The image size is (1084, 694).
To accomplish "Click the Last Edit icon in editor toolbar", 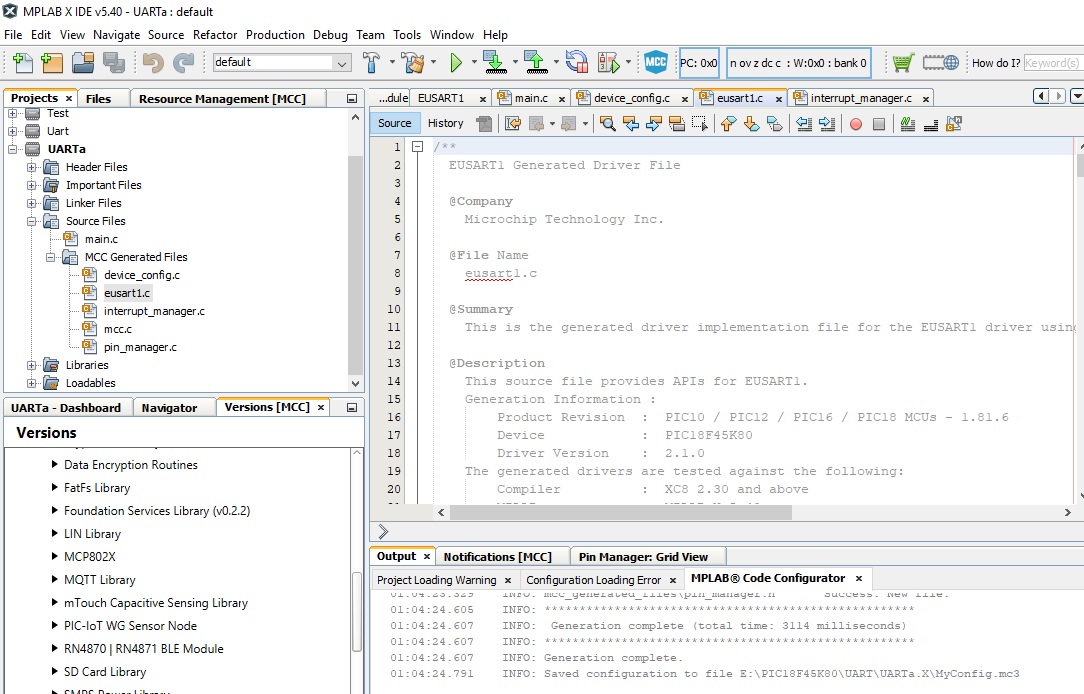I will 512,124.
